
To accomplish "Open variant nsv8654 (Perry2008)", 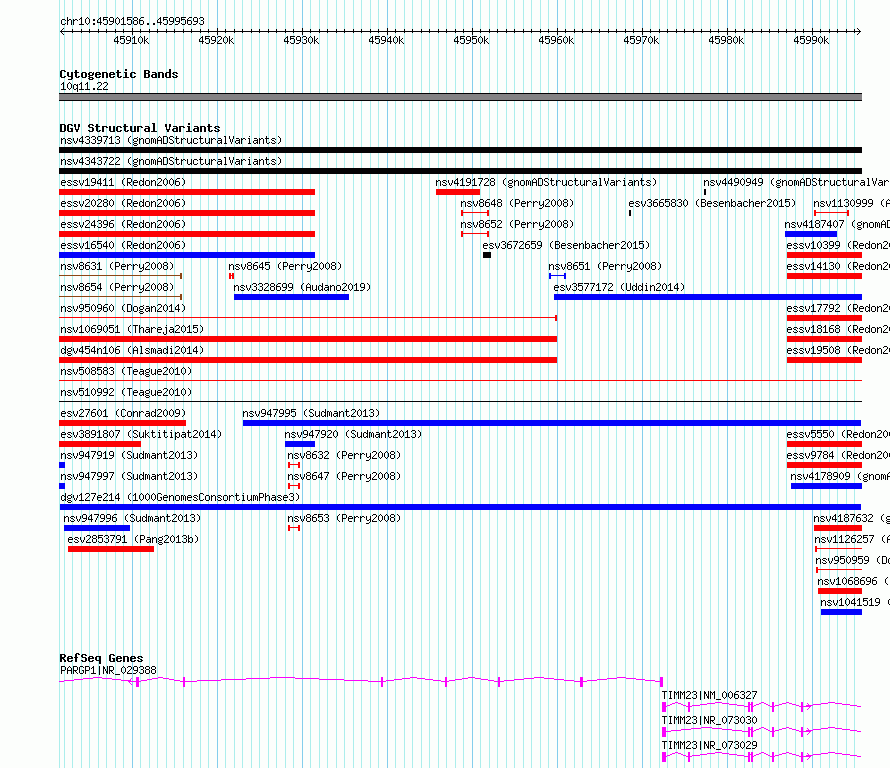I will click(117, 287).
